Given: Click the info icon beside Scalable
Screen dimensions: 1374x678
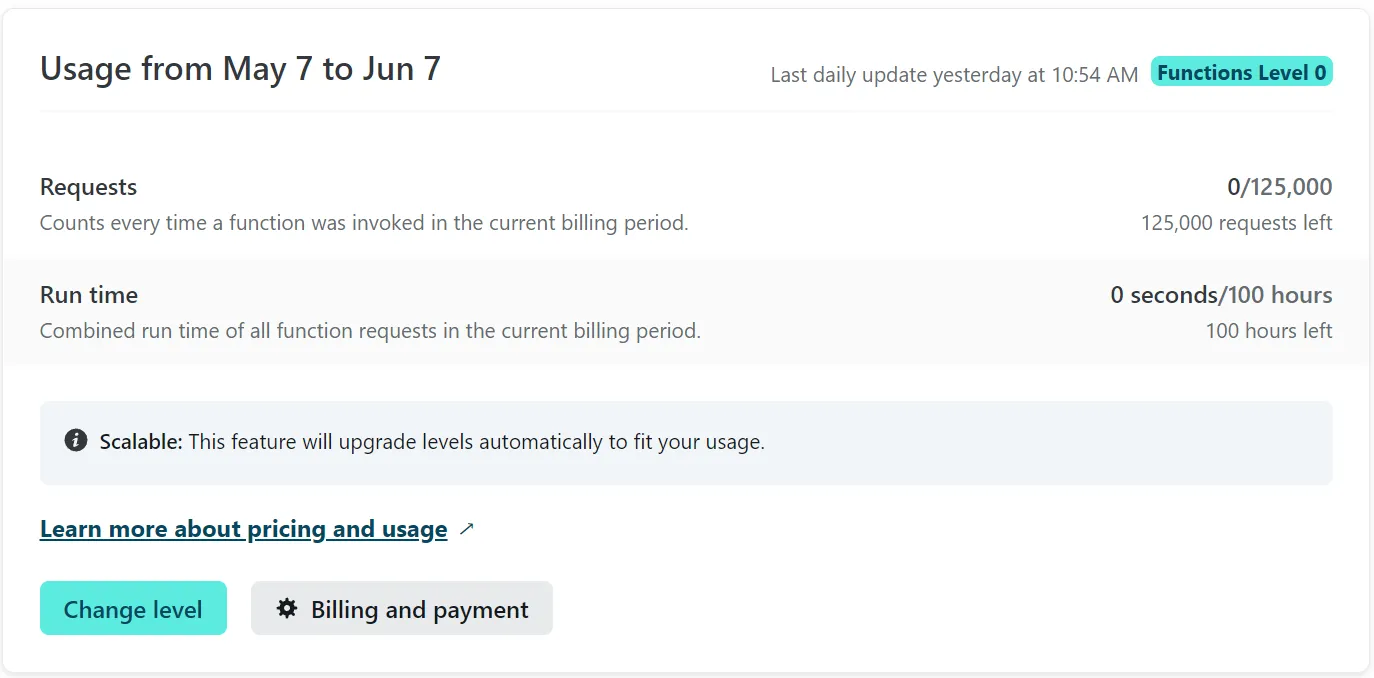Looking at the screenshot, I should click(75, 440).
